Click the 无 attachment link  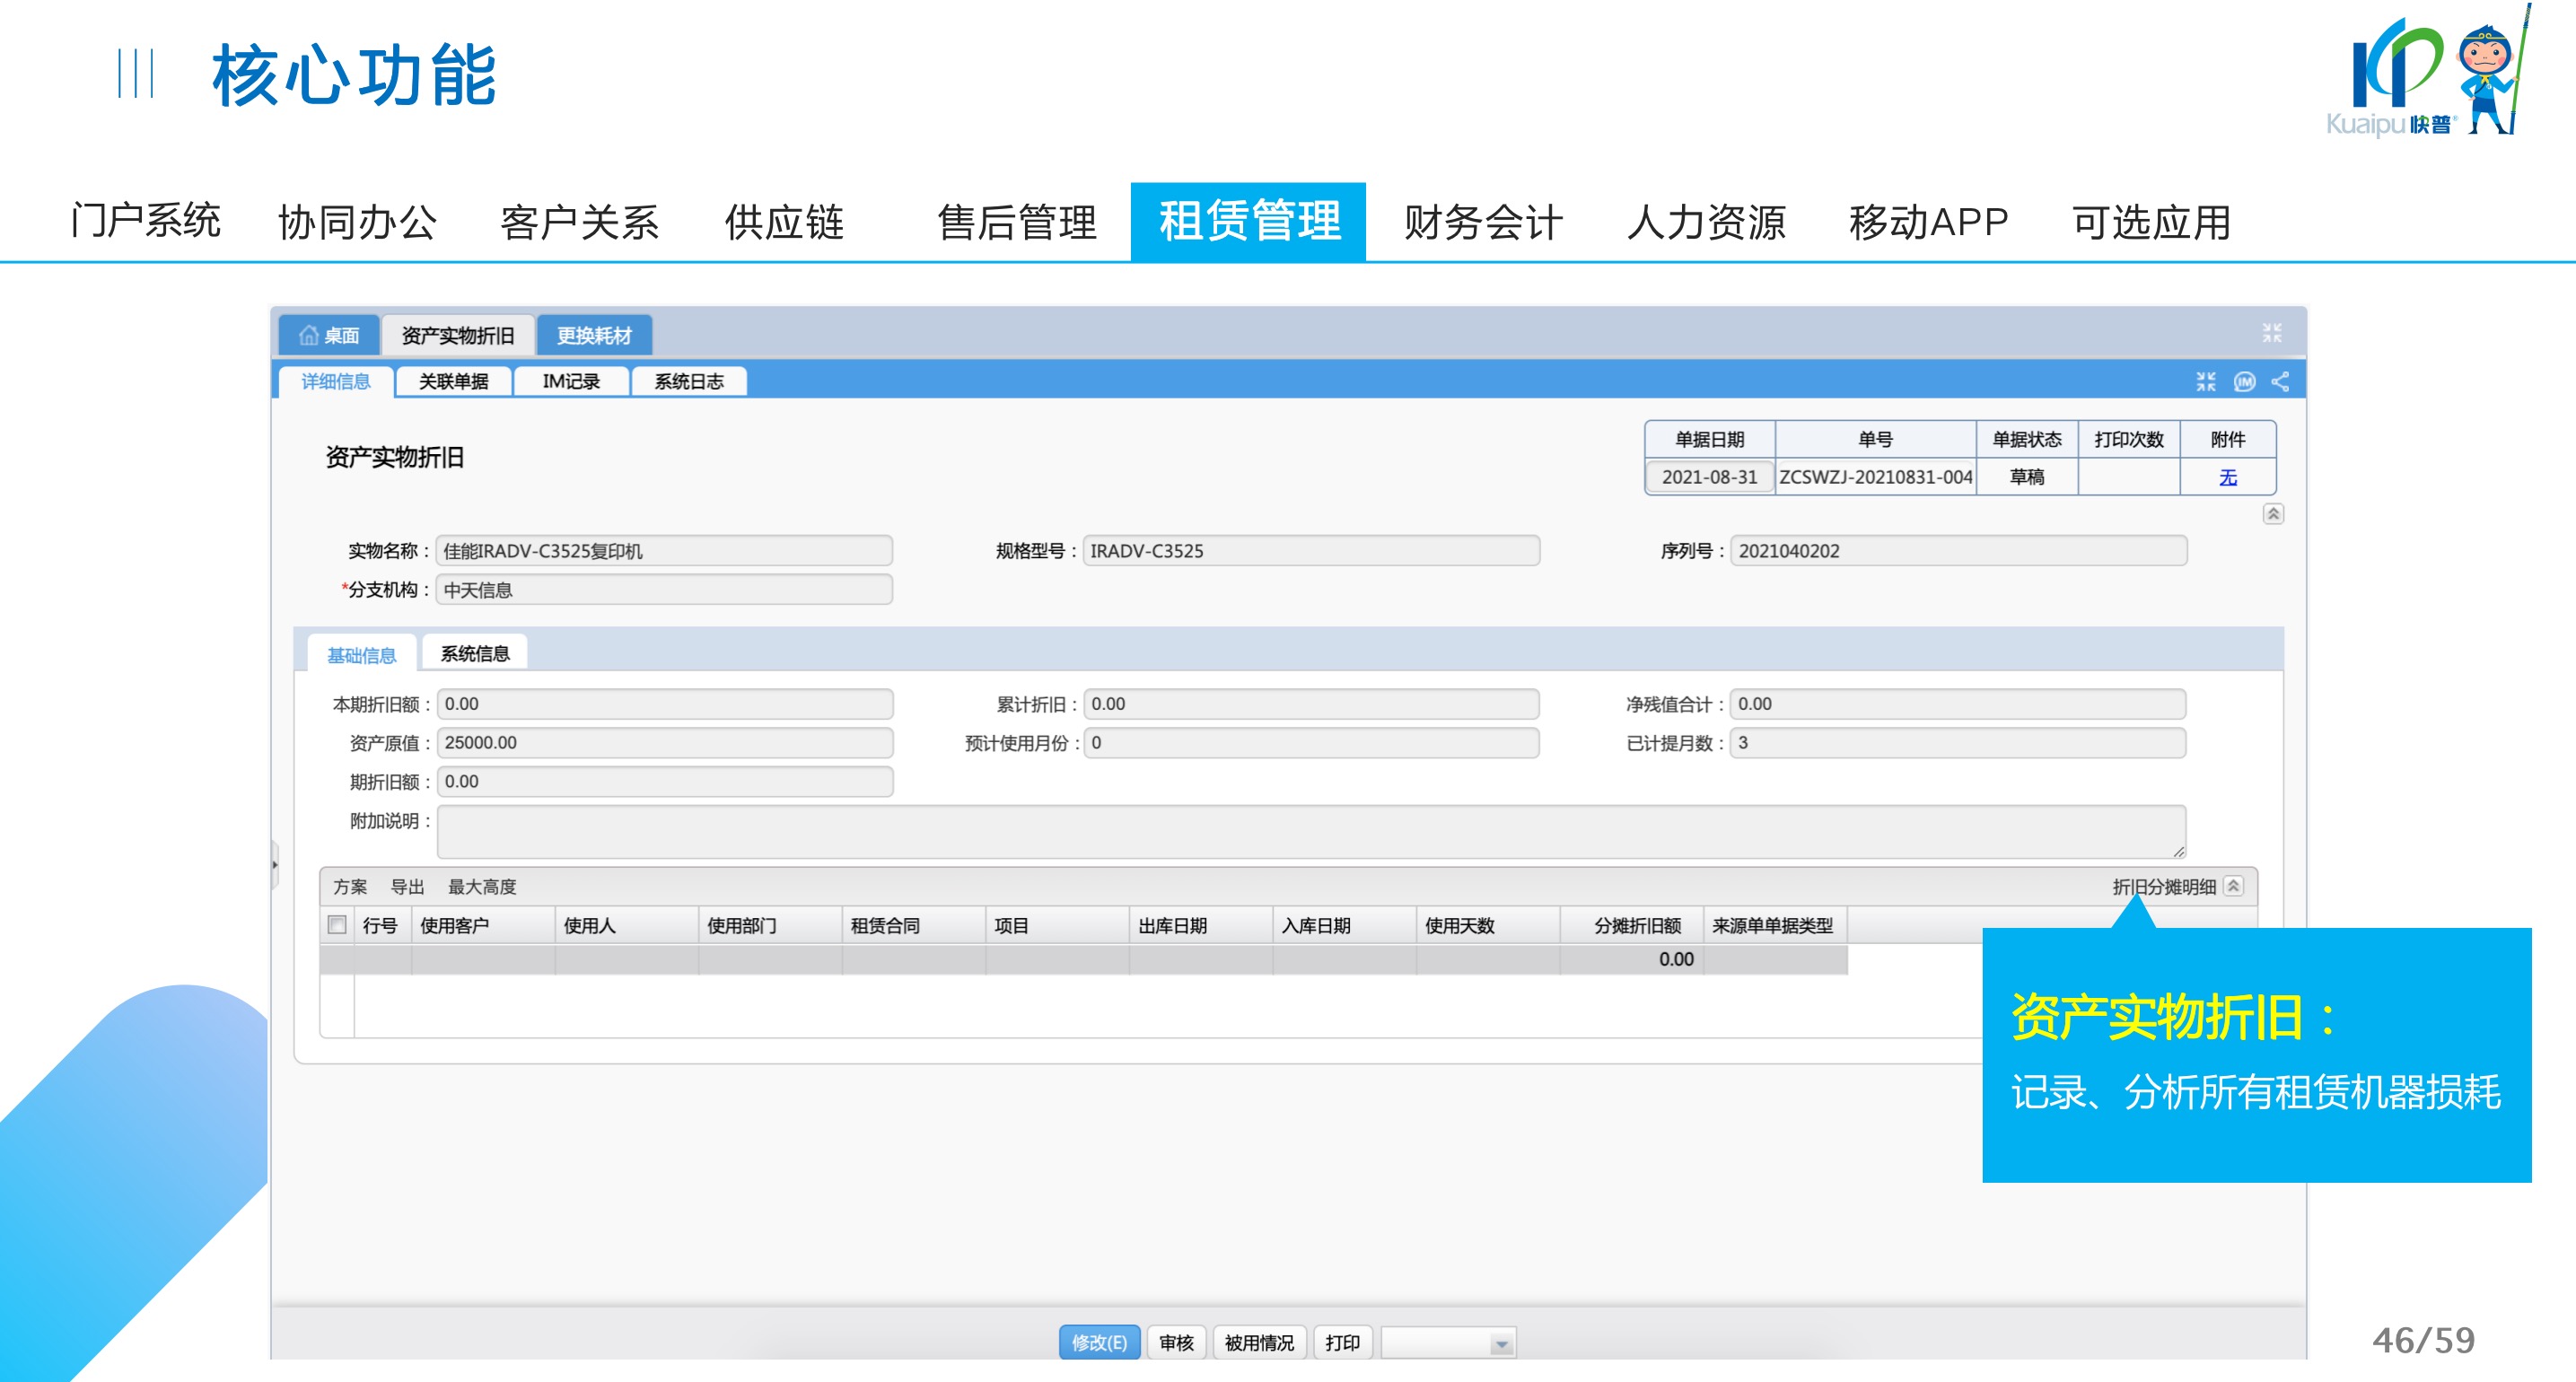2228,477
